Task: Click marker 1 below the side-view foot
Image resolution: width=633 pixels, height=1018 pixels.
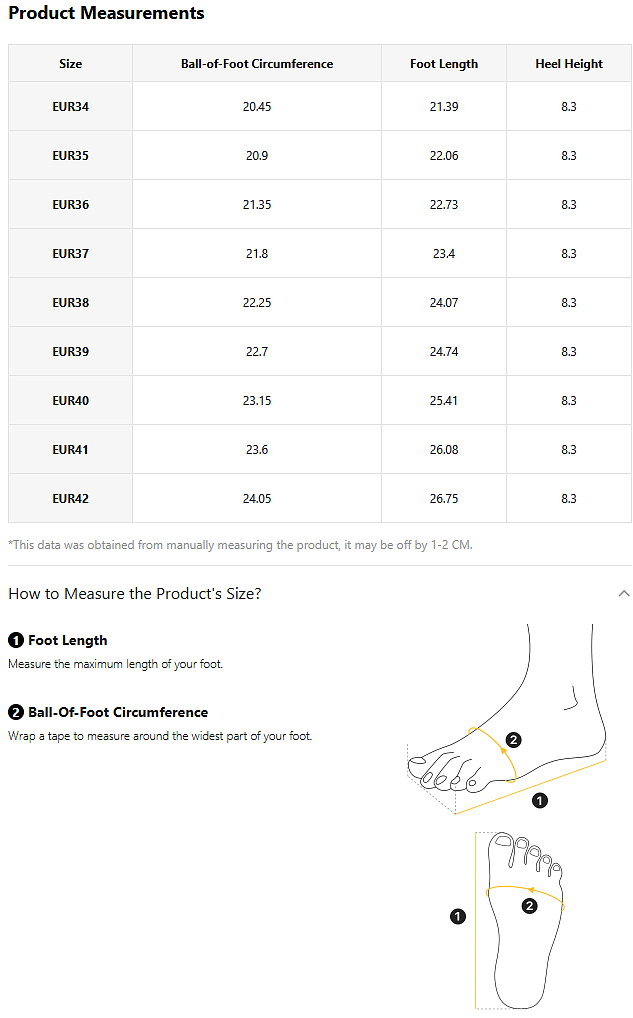Action: pyautogui.click(x=540, y=800)
